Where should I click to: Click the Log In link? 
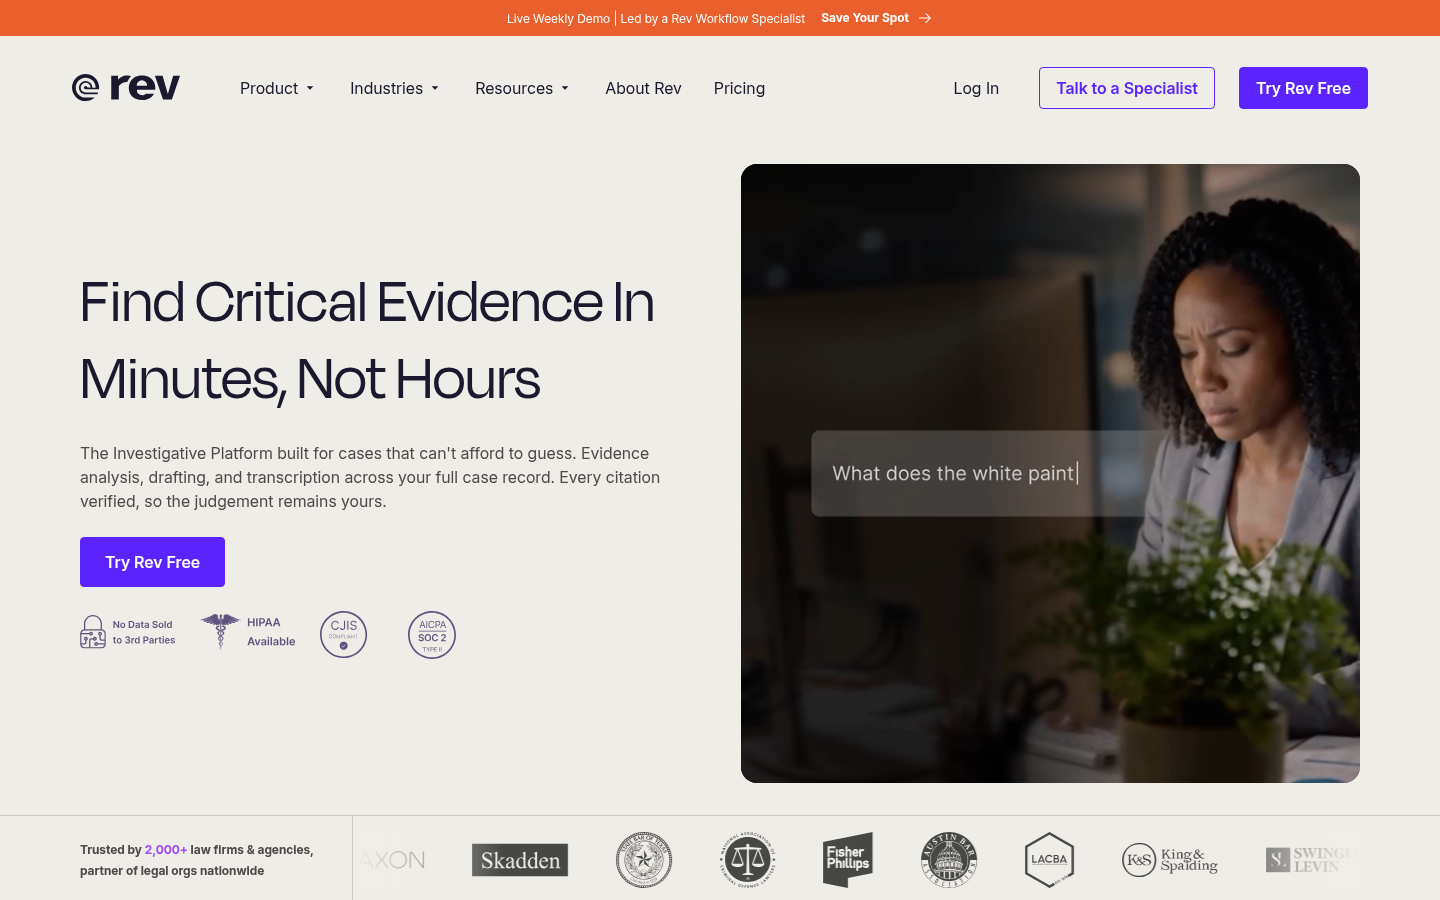click(976, 88)
